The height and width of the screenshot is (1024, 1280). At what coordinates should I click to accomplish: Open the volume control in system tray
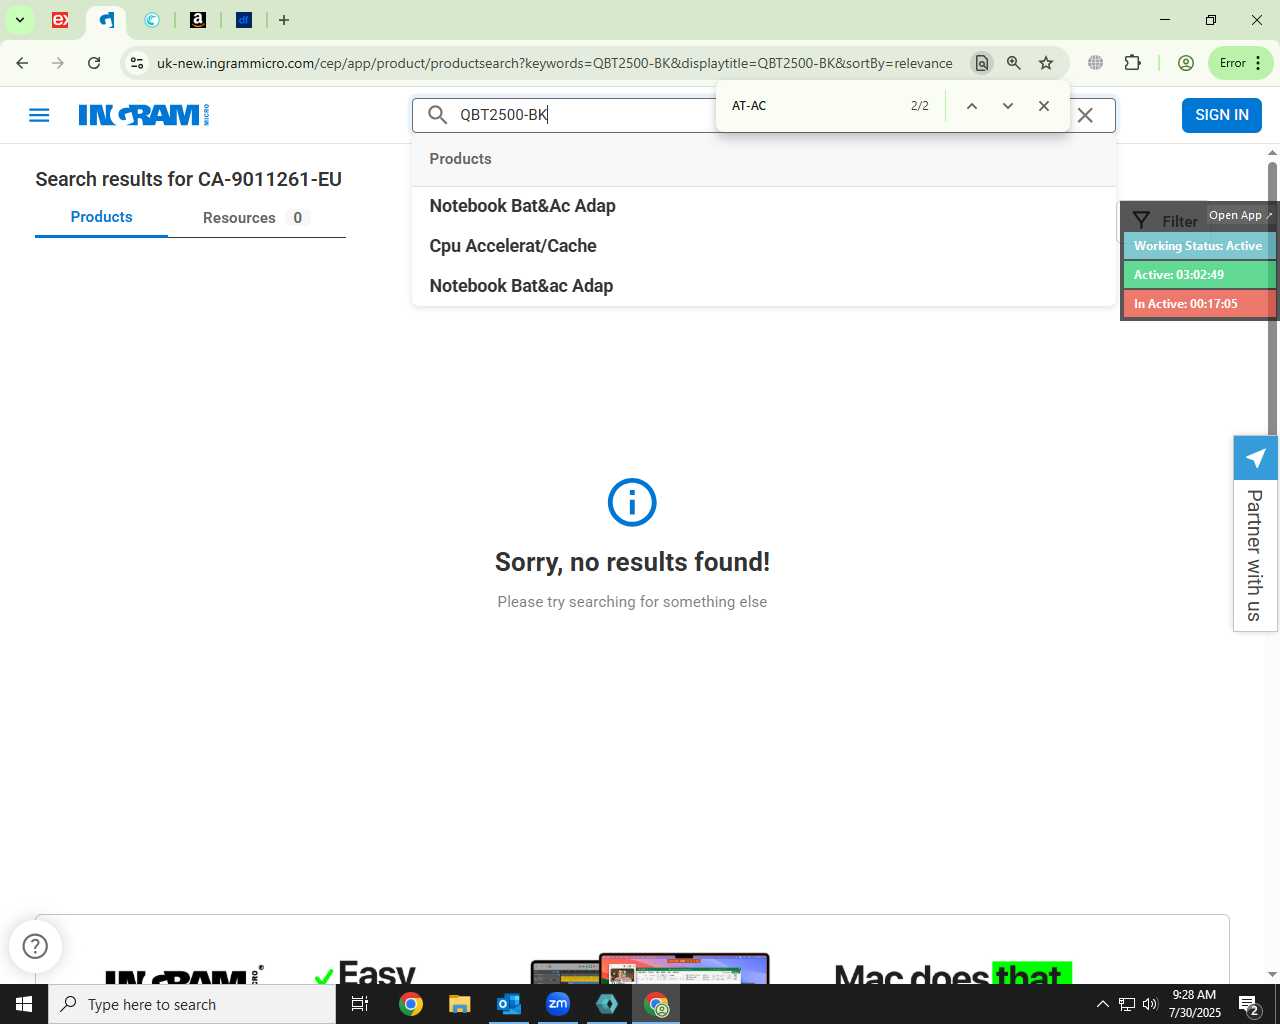pos(1150,1004)
